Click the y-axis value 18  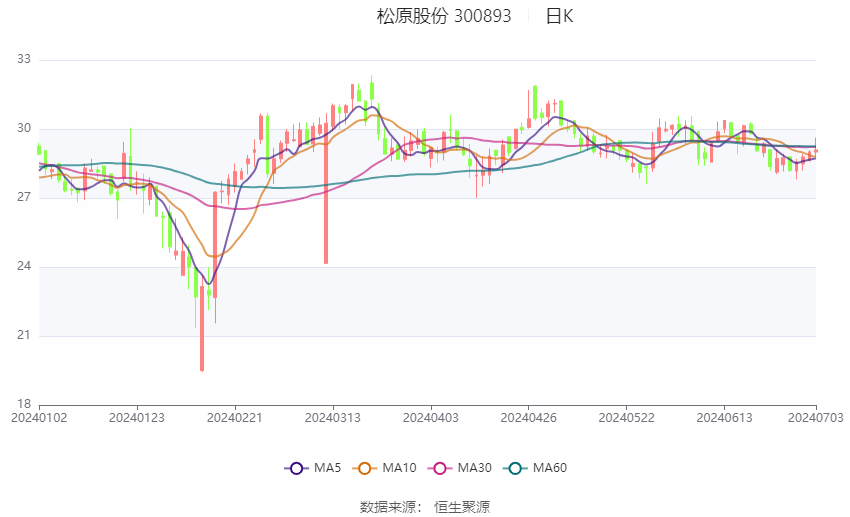point(24,404)
